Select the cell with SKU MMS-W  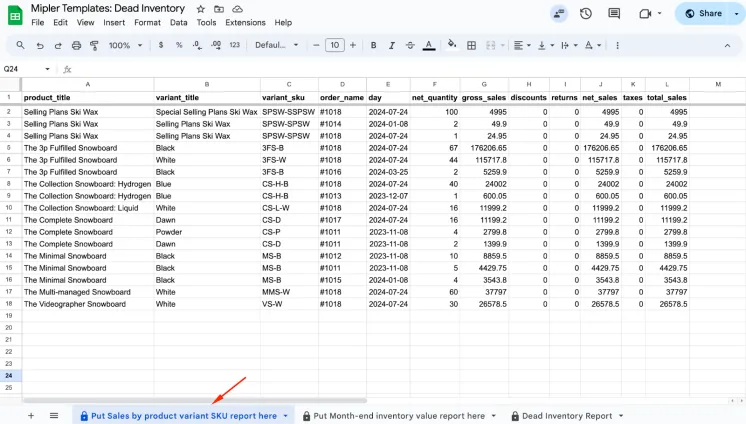pos(289,292)
